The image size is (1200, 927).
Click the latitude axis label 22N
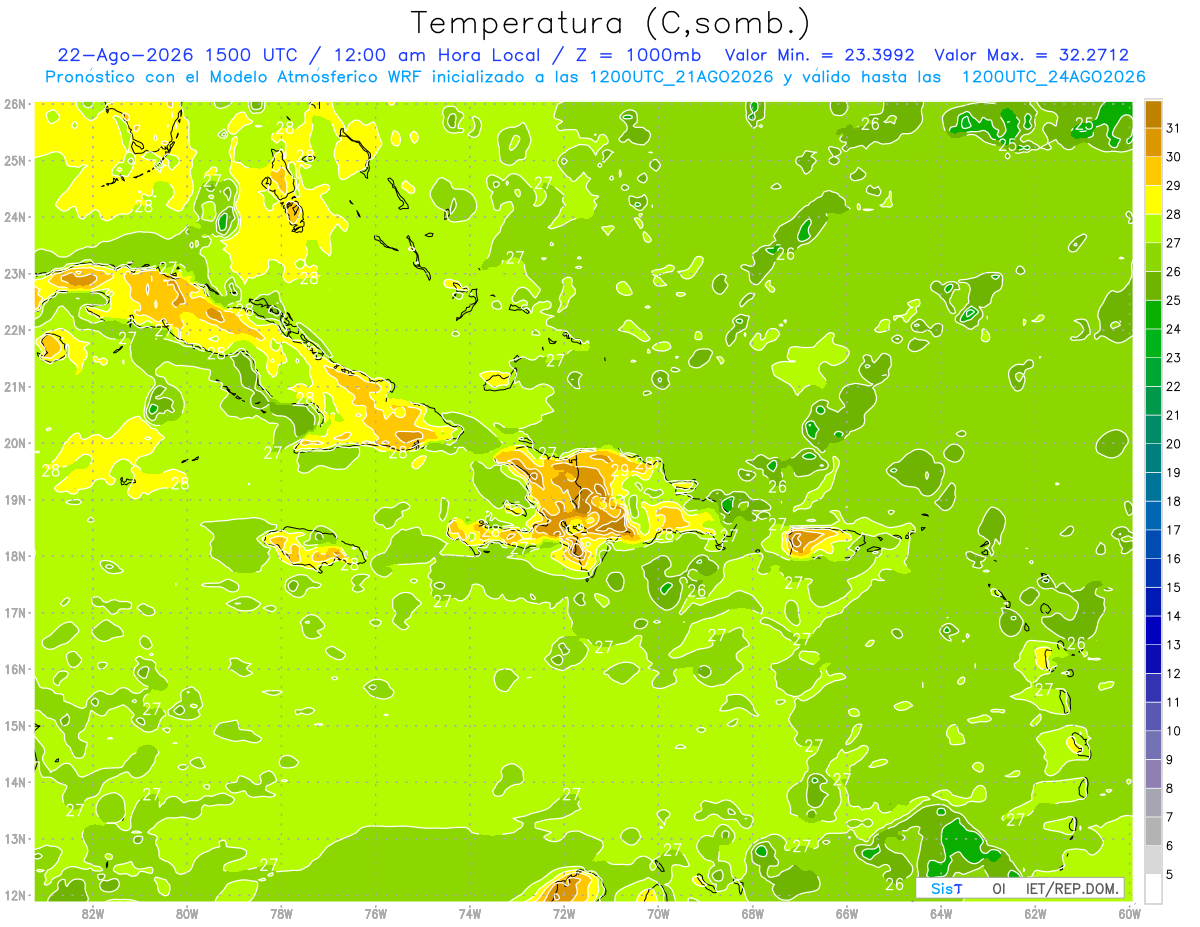point(14,330)
